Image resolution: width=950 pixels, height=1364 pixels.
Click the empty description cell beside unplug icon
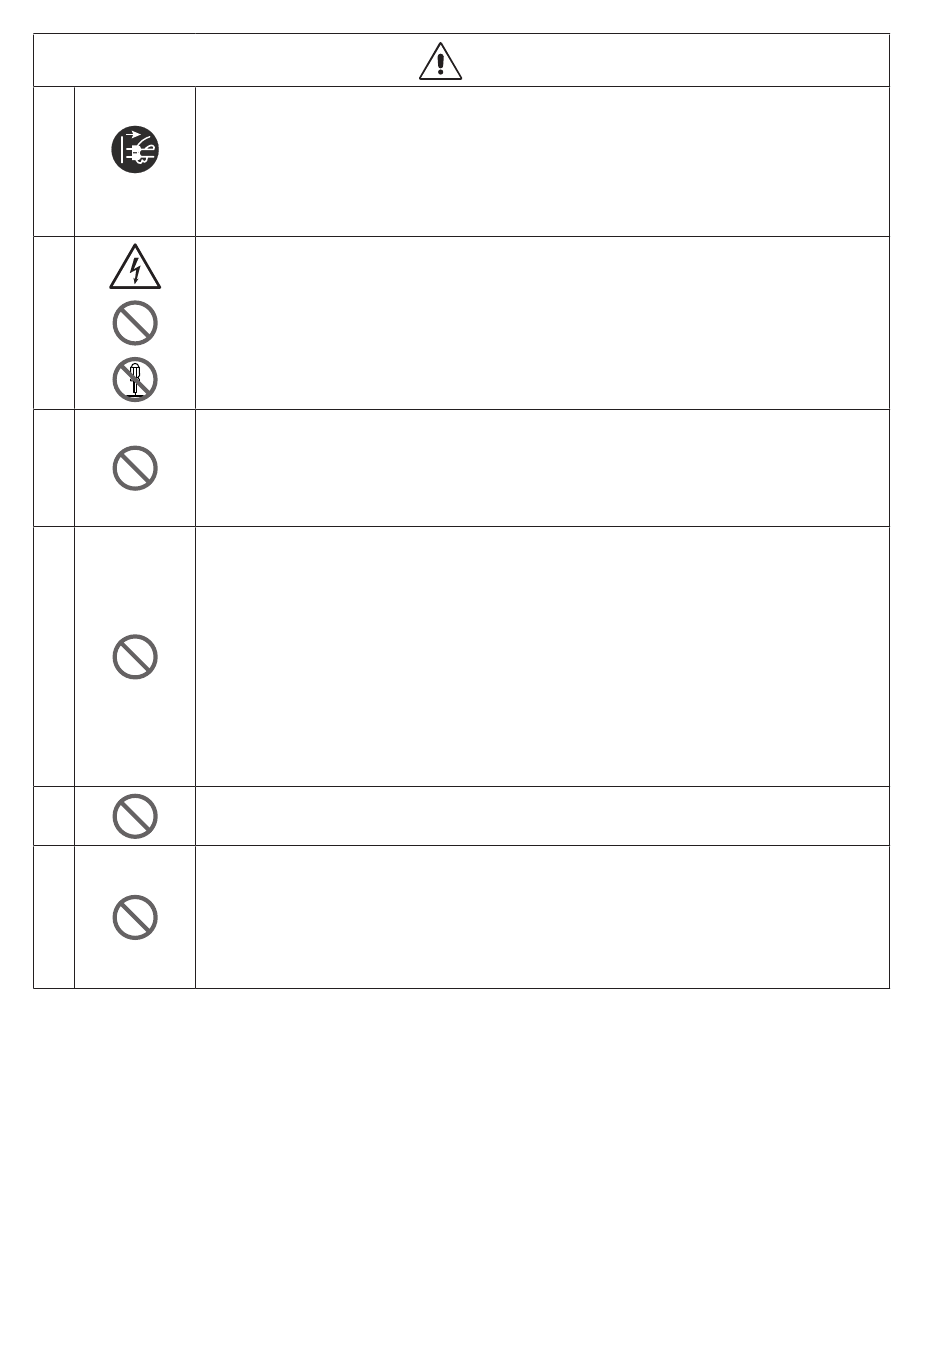click(542, 162)
